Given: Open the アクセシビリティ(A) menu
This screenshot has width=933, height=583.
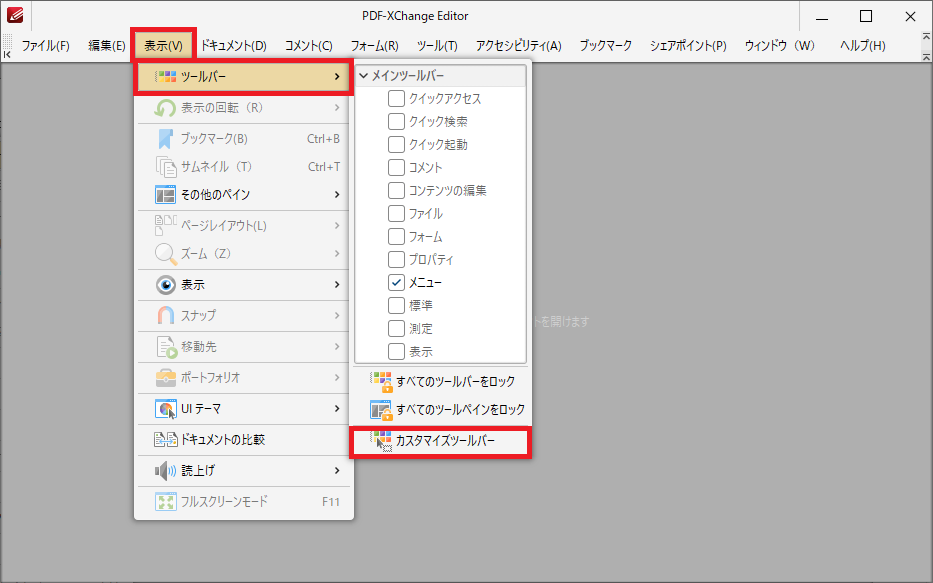Looking at the screenshot, I should point(518,46).
